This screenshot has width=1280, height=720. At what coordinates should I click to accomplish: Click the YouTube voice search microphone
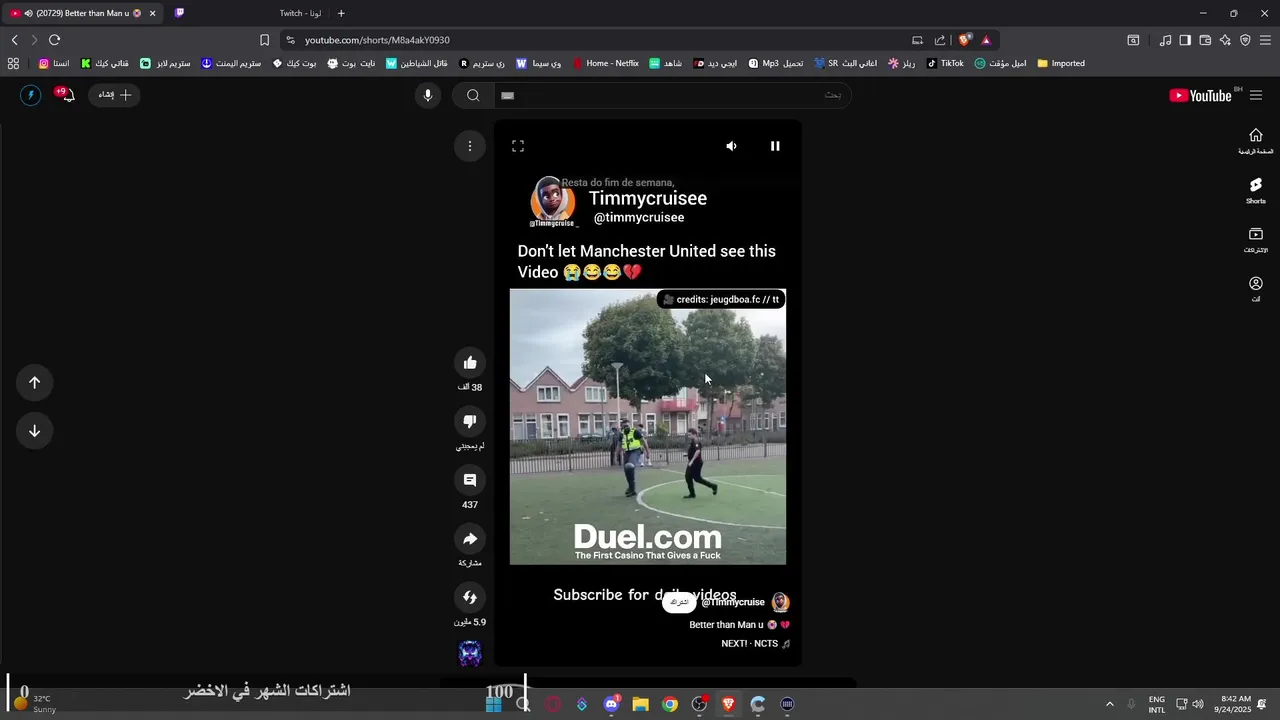coord(428,95)
